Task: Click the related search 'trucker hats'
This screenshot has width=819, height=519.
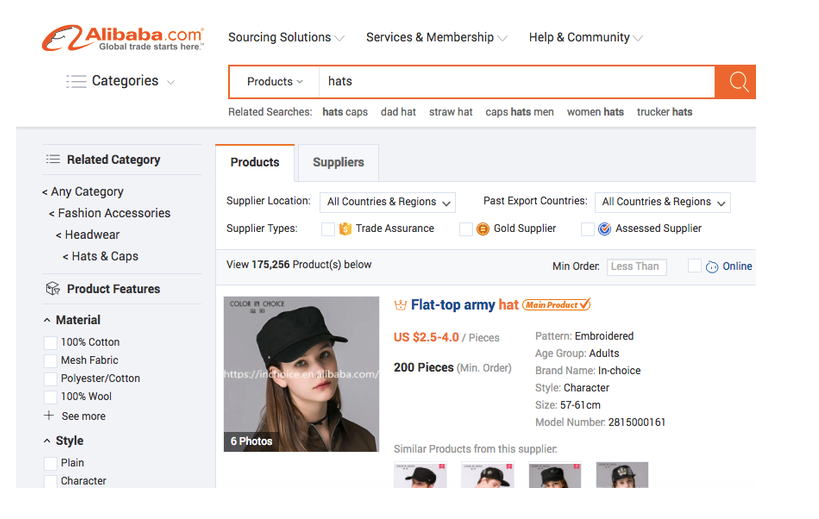Action: pos(664,112)
